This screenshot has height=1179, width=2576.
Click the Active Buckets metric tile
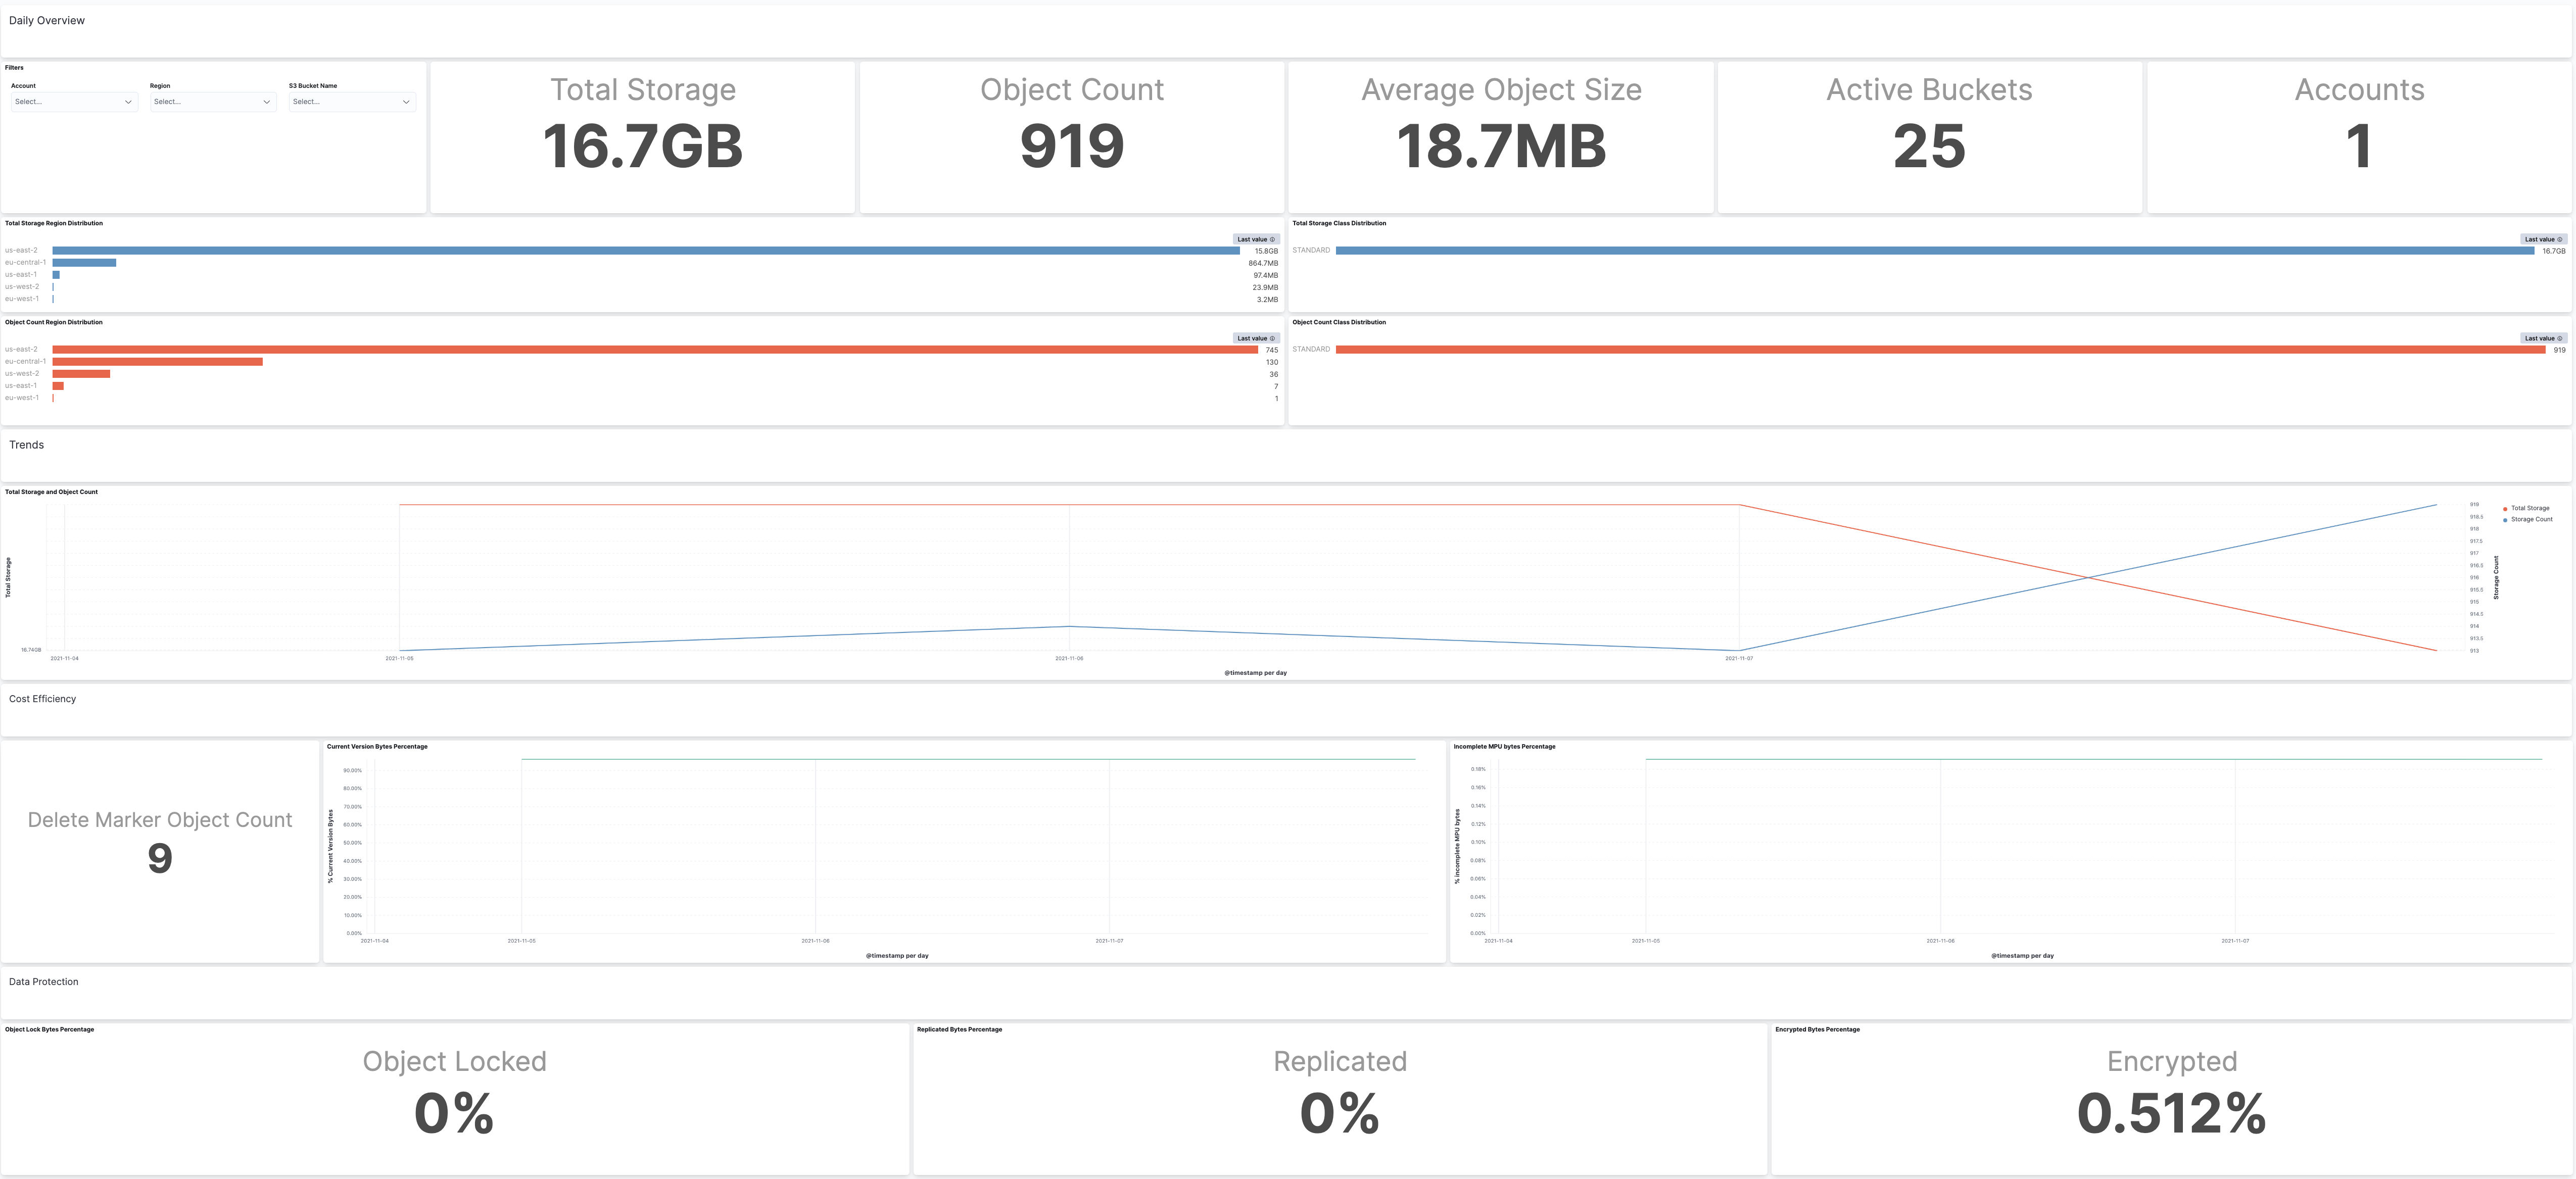tap(1929, 137)
